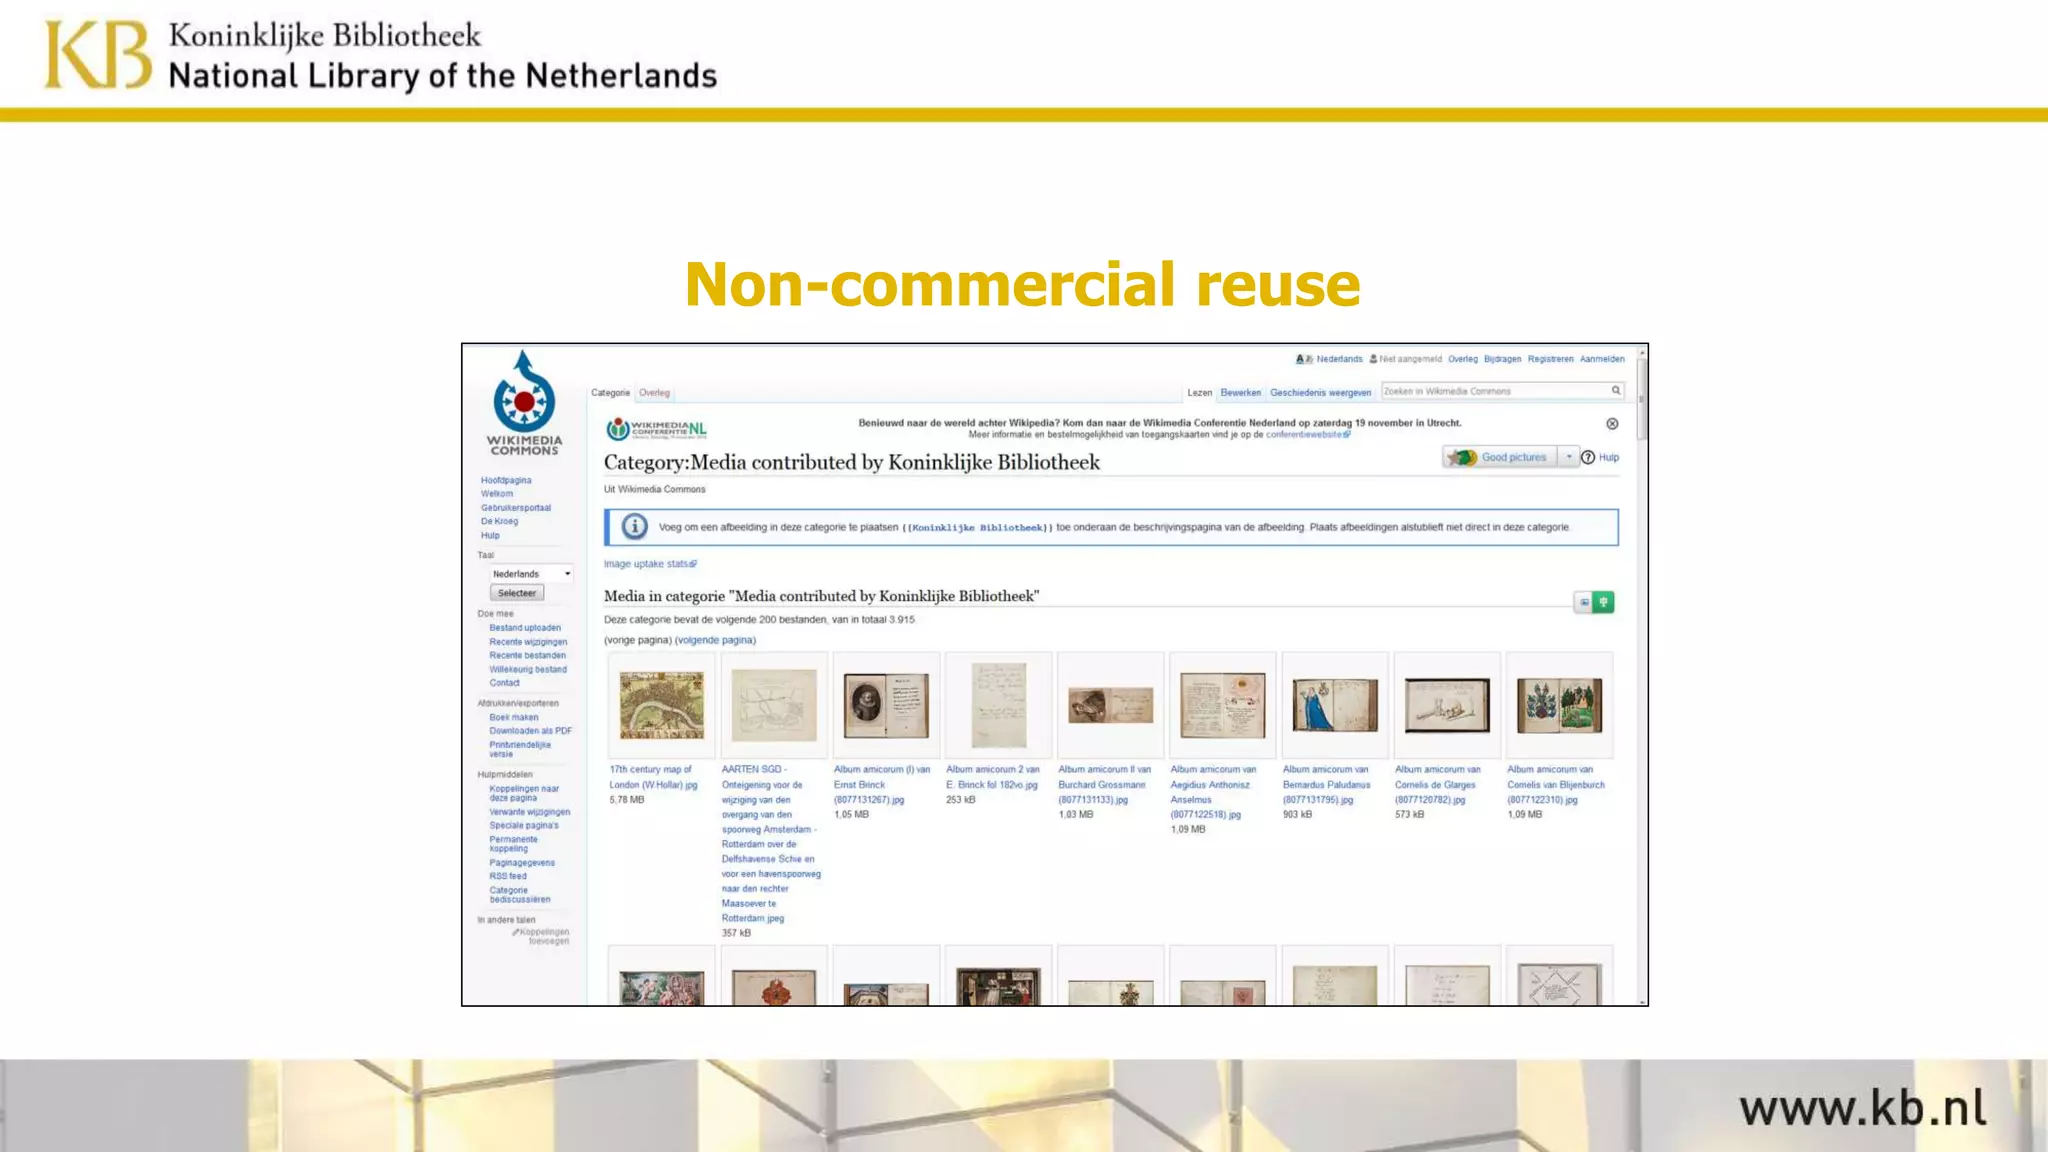Open Hoofdpagina in the sidebar
This screenshot has height=1152, width=2048.
[x=506, y=481]
